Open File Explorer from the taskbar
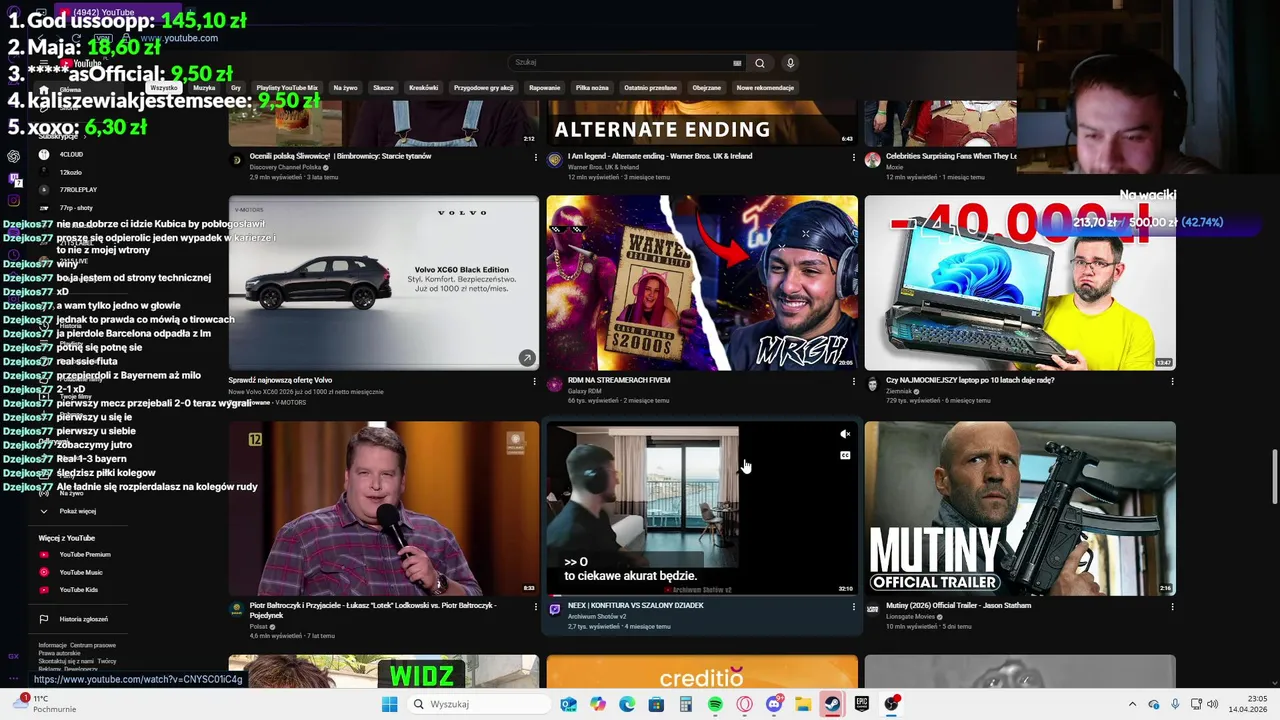This screenshot has height=720, width=1280. click(x=803, y=704)
